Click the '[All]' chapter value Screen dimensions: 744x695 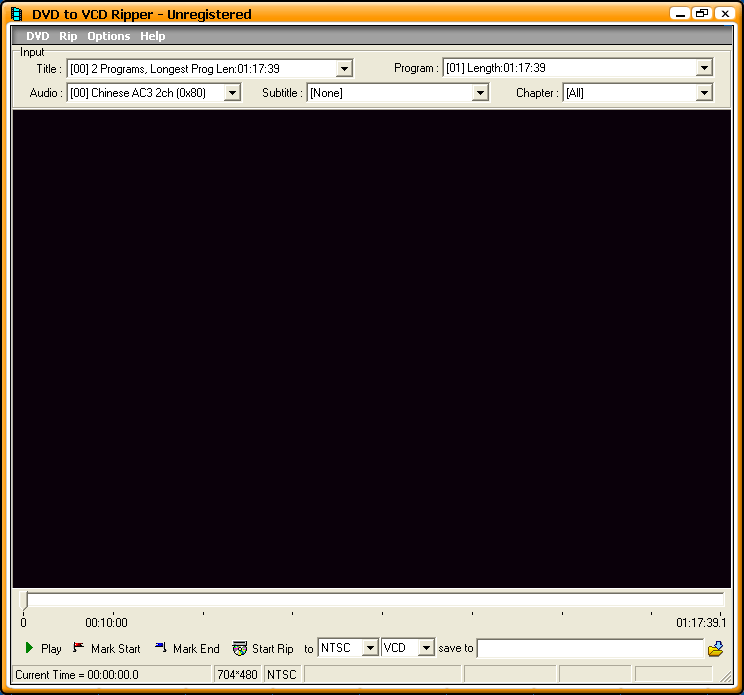click(575, 93)
